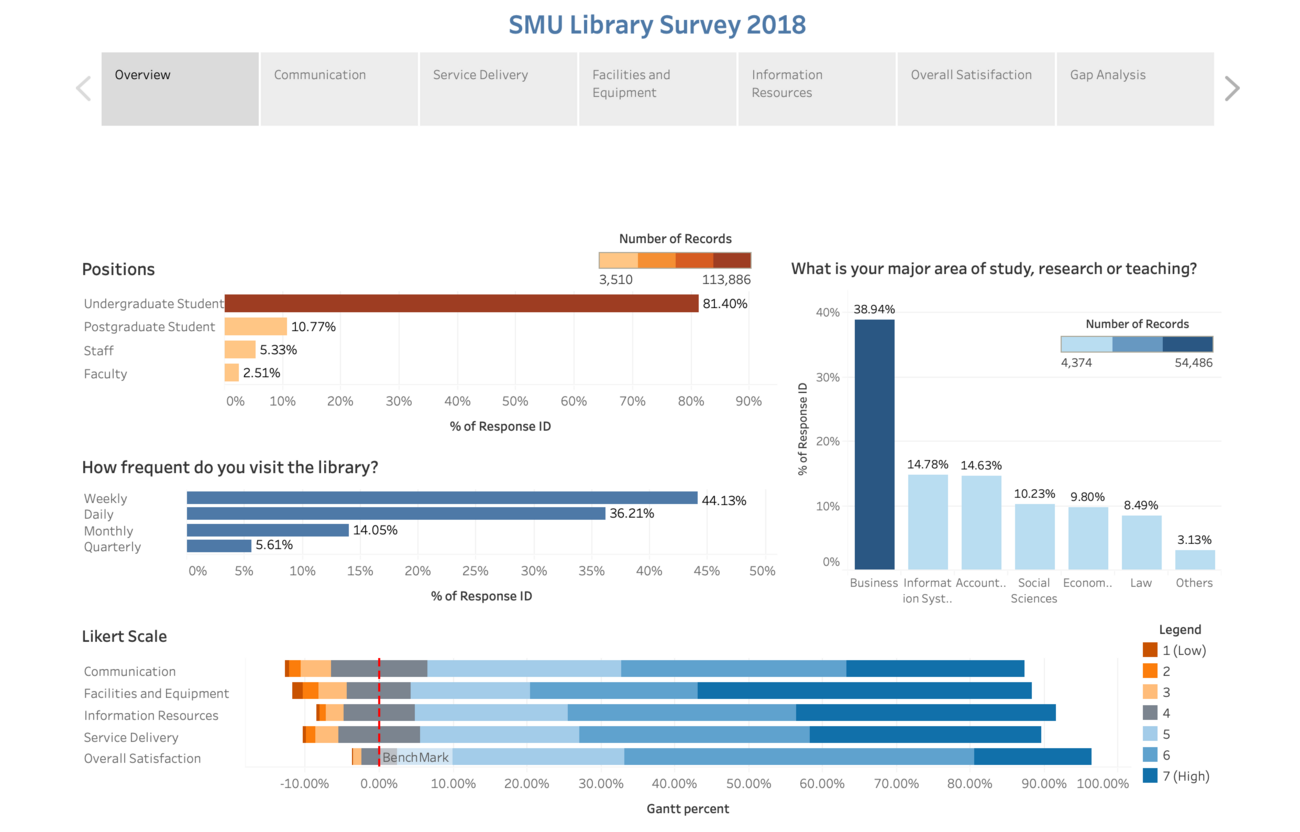Switch to Service Delivery tab
1300x832 pixels.
498,89
